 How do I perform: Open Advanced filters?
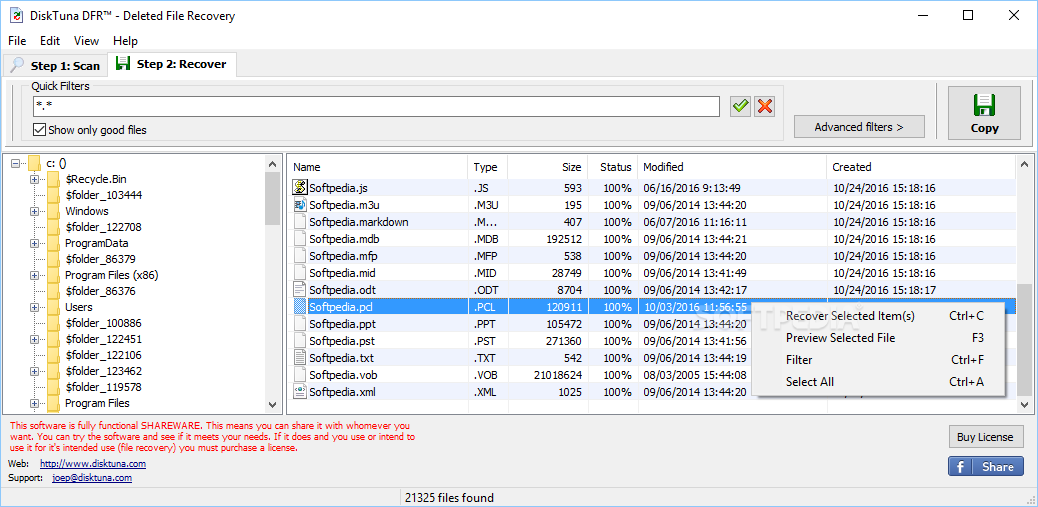[x=859, y=127]
